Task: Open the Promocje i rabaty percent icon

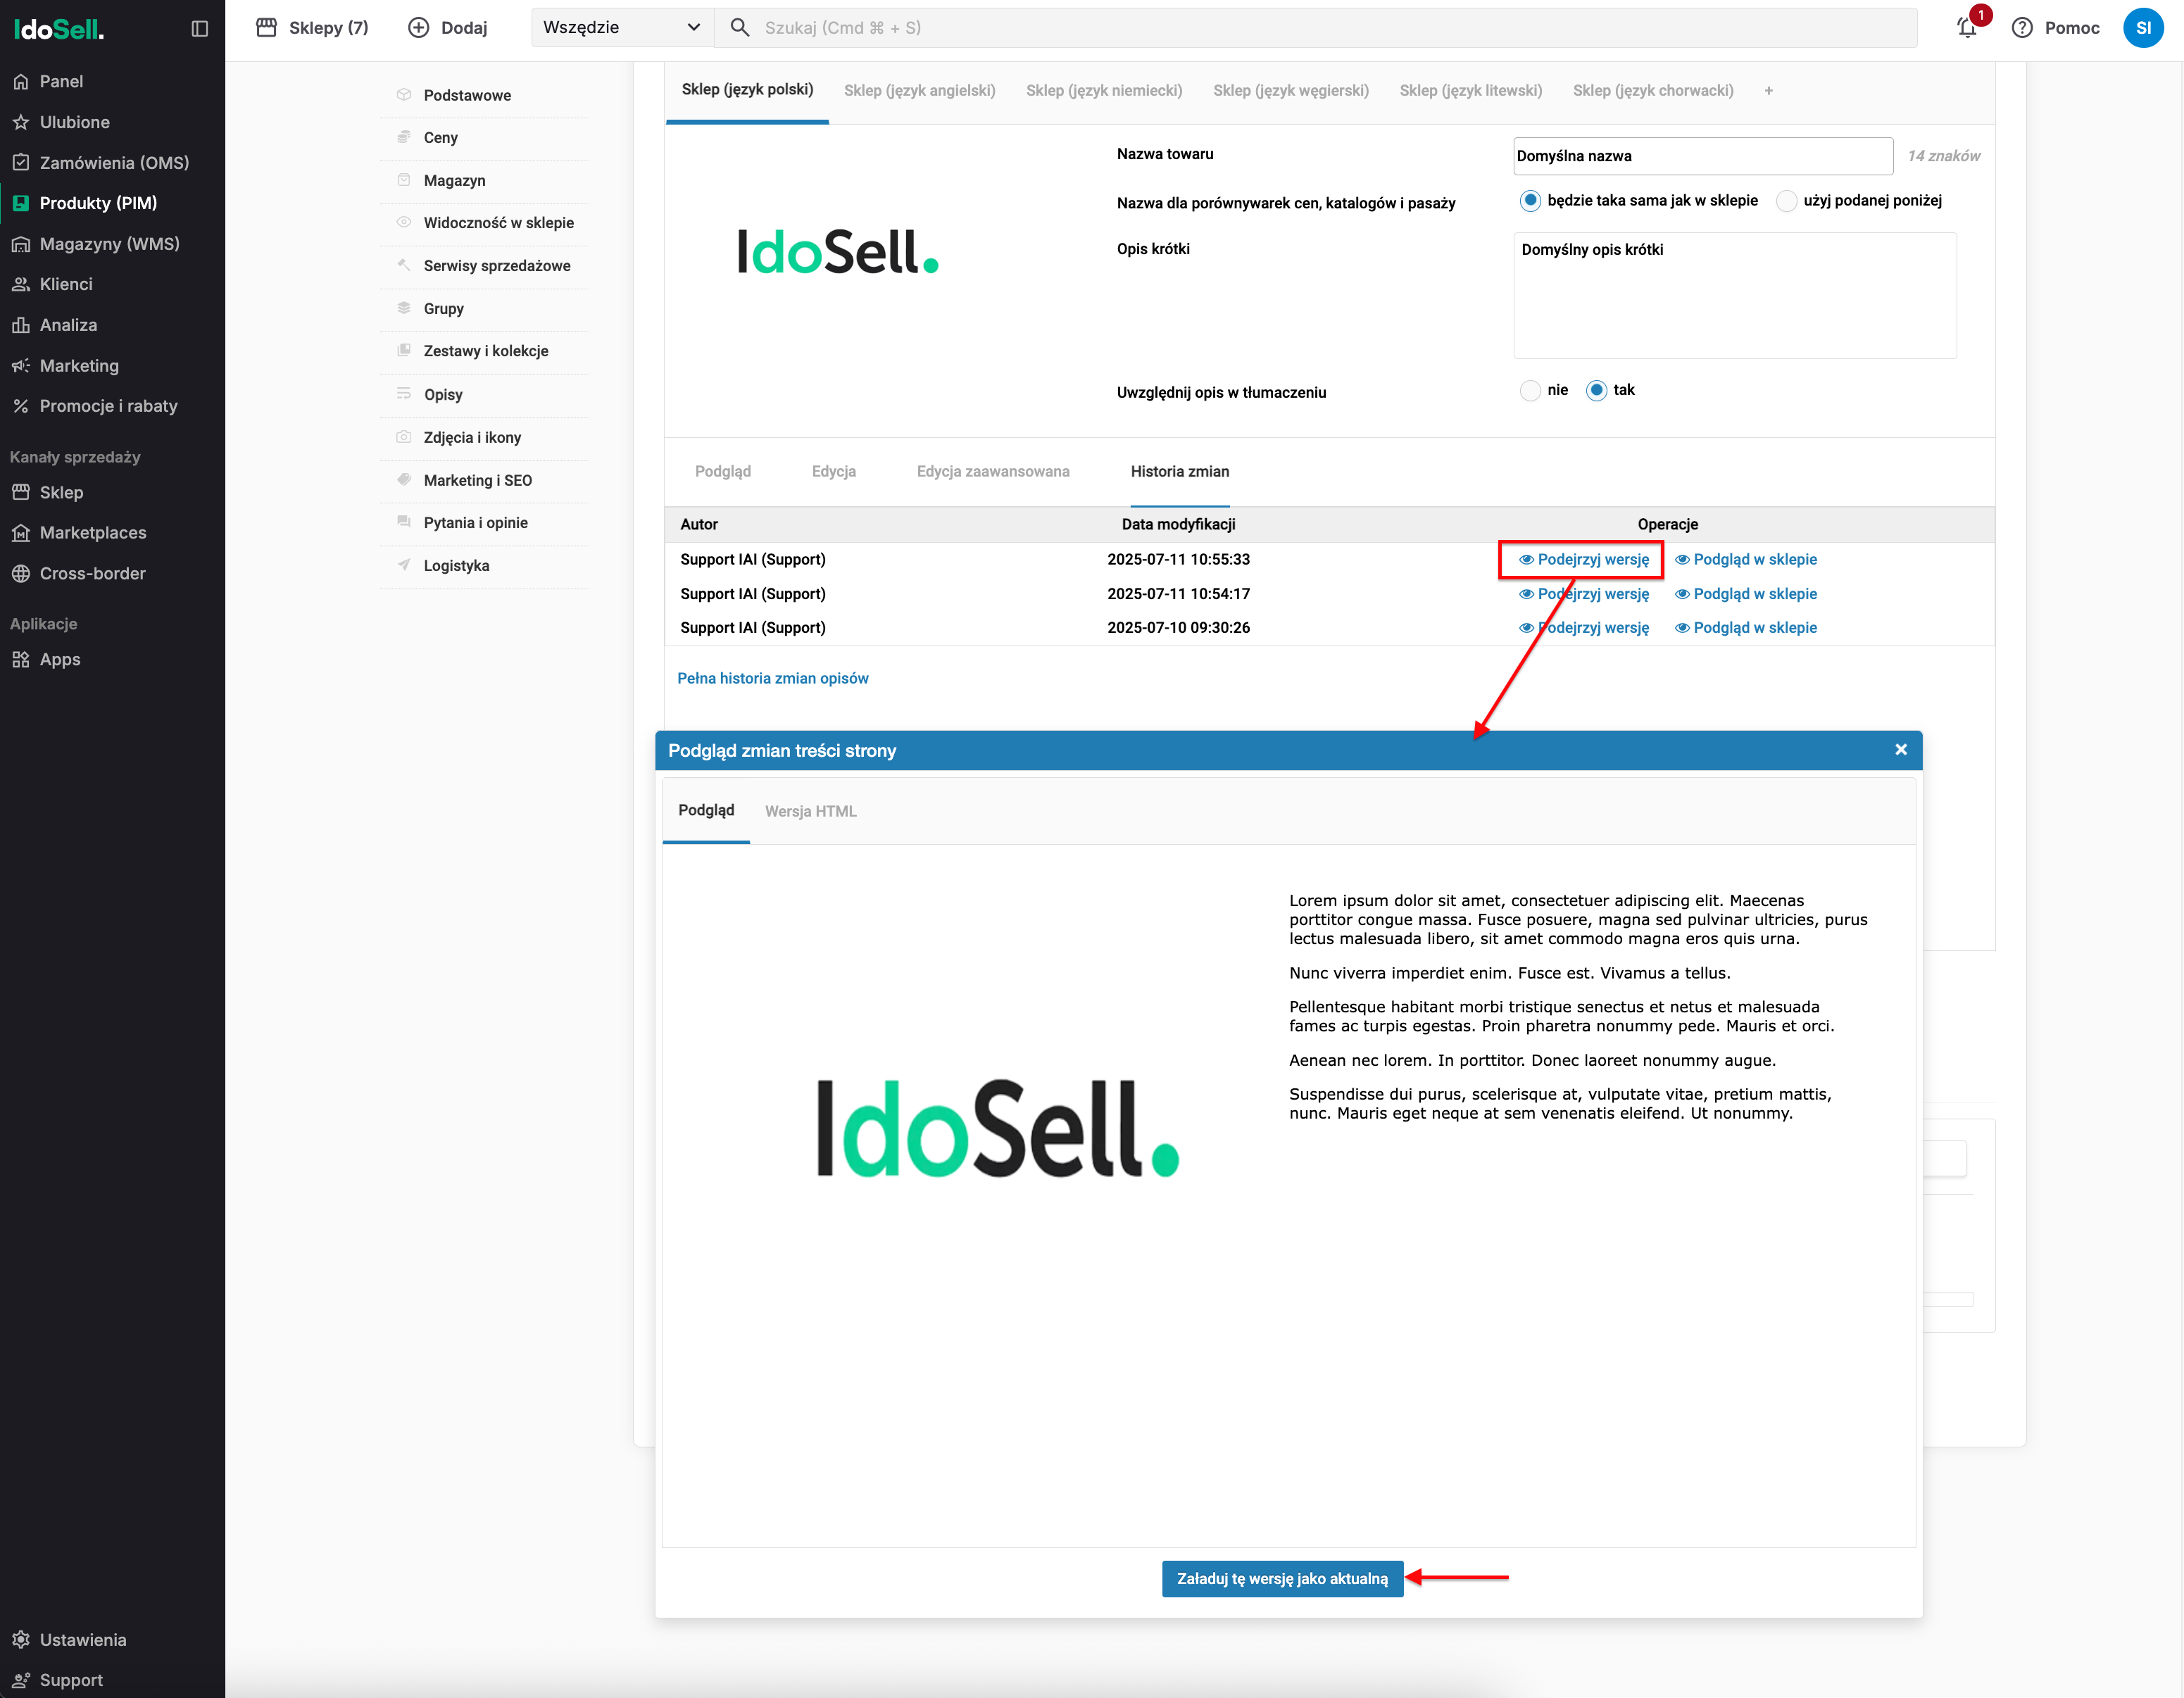Action: point(21,406)
